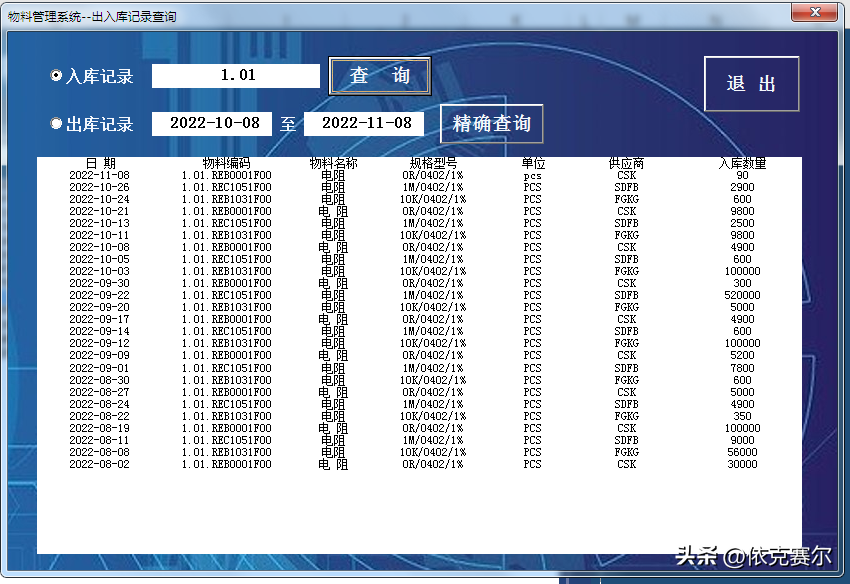Click supplier SDFB in the 2022-10-13 row

tap(626, 223)
